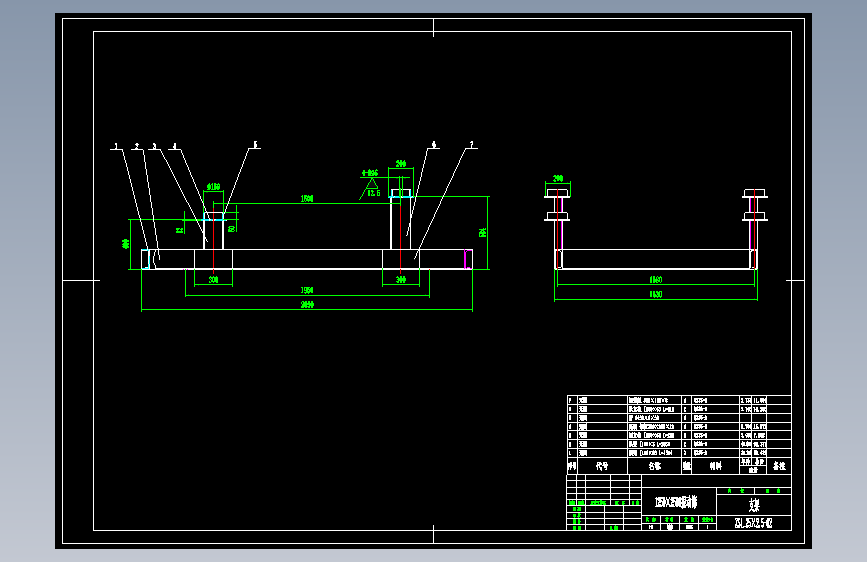Click the 代号 header cell in the parts table
The image size is (867, 562).
[x=602, y=466]
